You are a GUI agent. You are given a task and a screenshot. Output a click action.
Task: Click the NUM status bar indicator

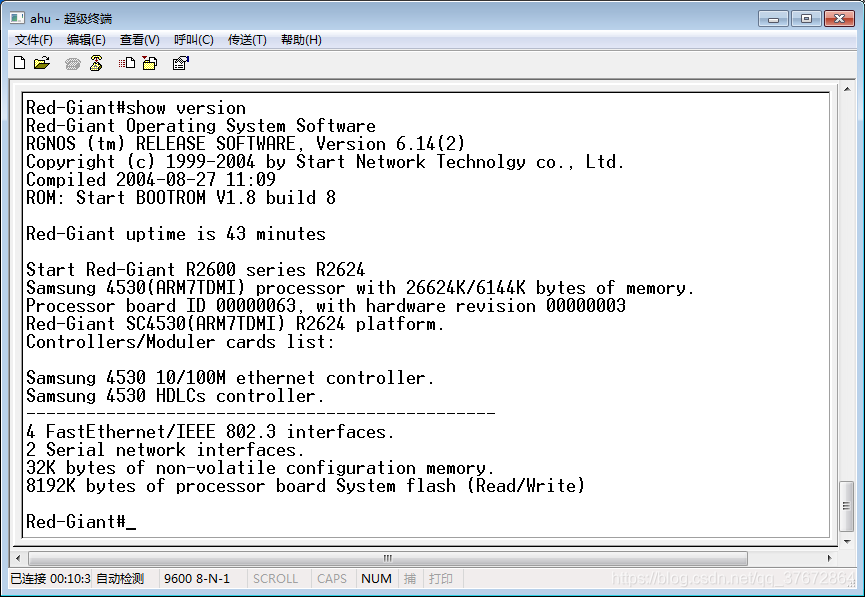pyautogui.click(x=376, y=578)
